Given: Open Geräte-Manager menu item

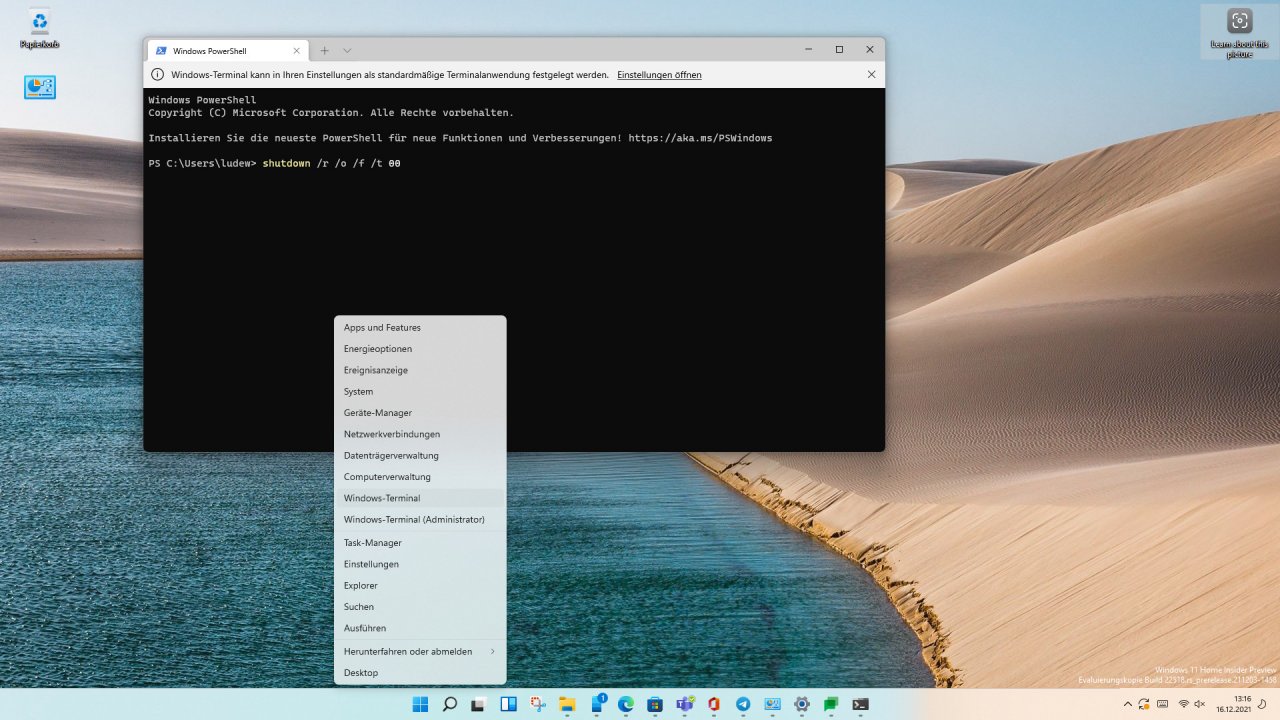Looking at the screenshot, I should tap(420, 413).
